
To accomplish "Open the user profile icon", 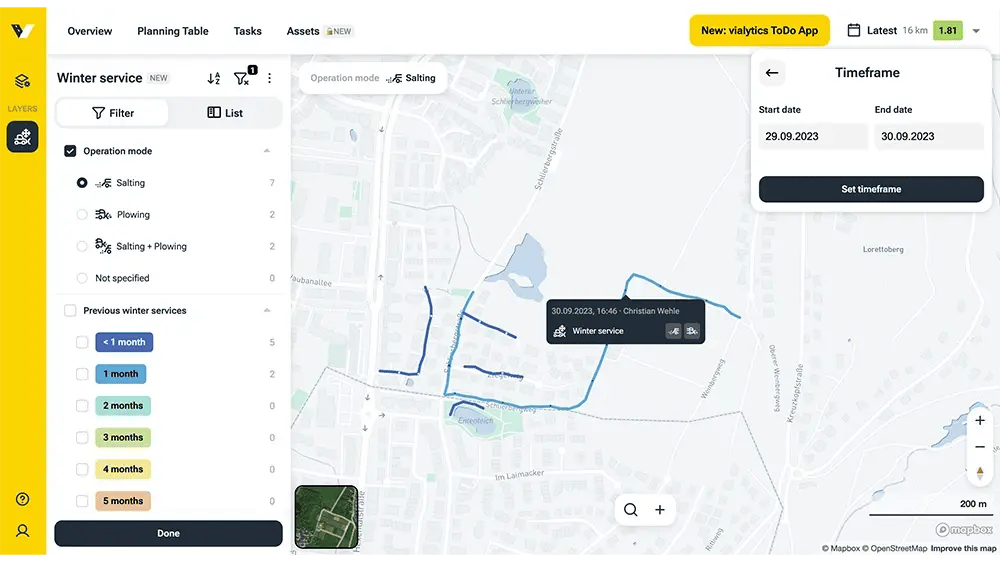I will click(x=22, y=531).
